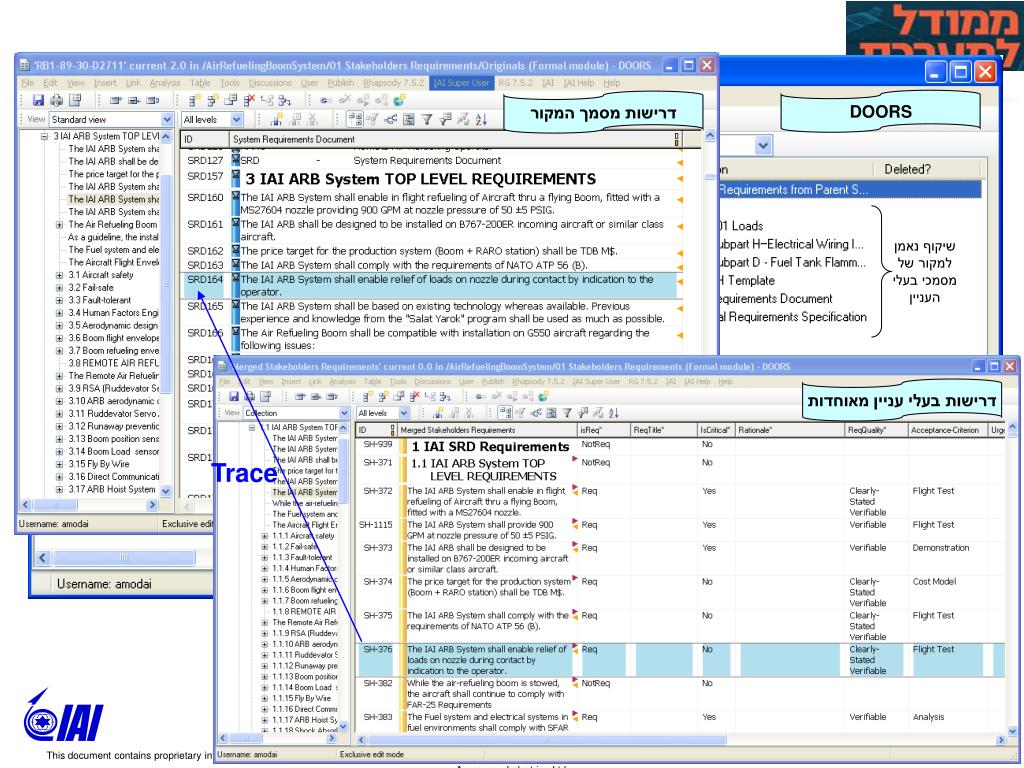
Task: Click 'Demonstration' cell in row SH-373
Action: 940,548
